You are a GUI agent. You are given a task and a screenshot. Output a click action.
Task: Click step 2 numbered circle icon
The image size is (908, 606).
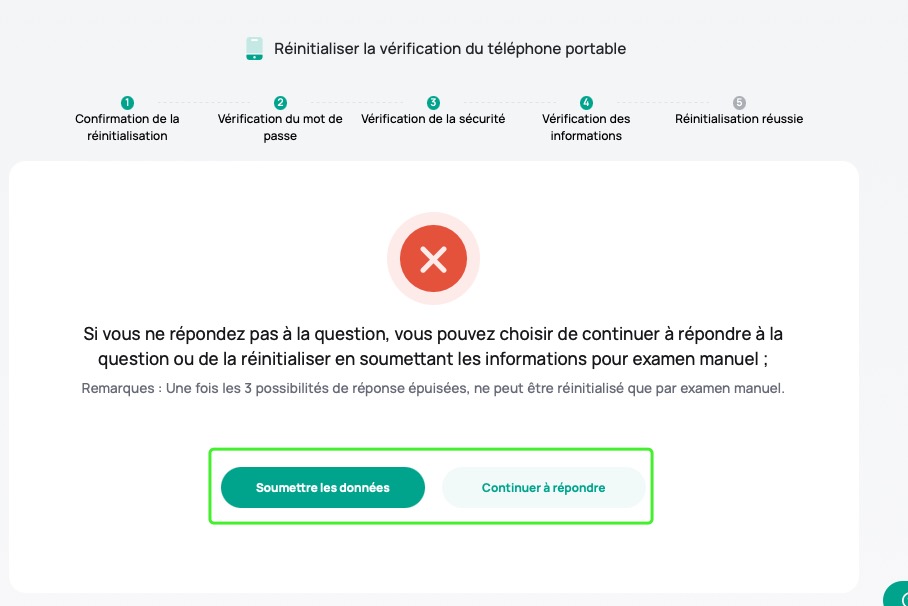(x=280, y=103)
